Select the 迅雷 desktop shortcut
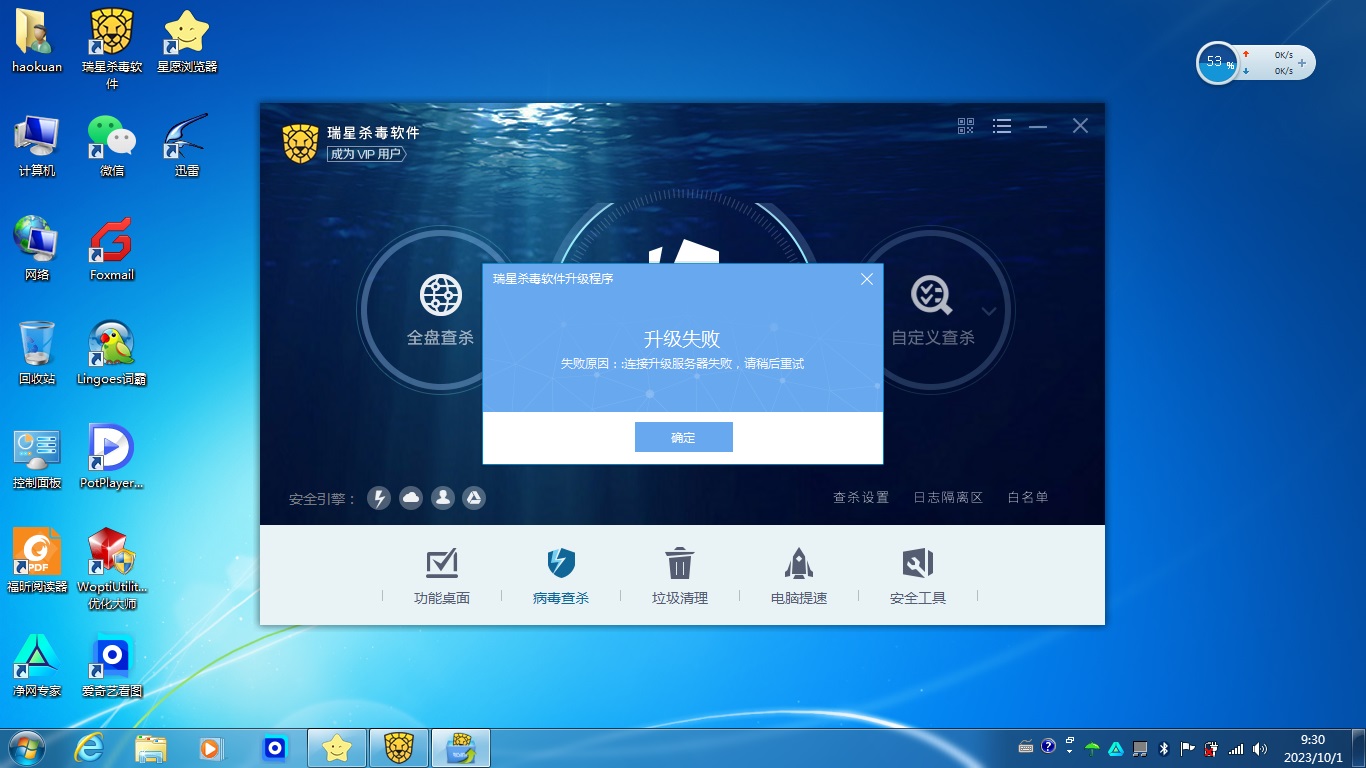Screen dimensions: 1366x768 point(187,145)
